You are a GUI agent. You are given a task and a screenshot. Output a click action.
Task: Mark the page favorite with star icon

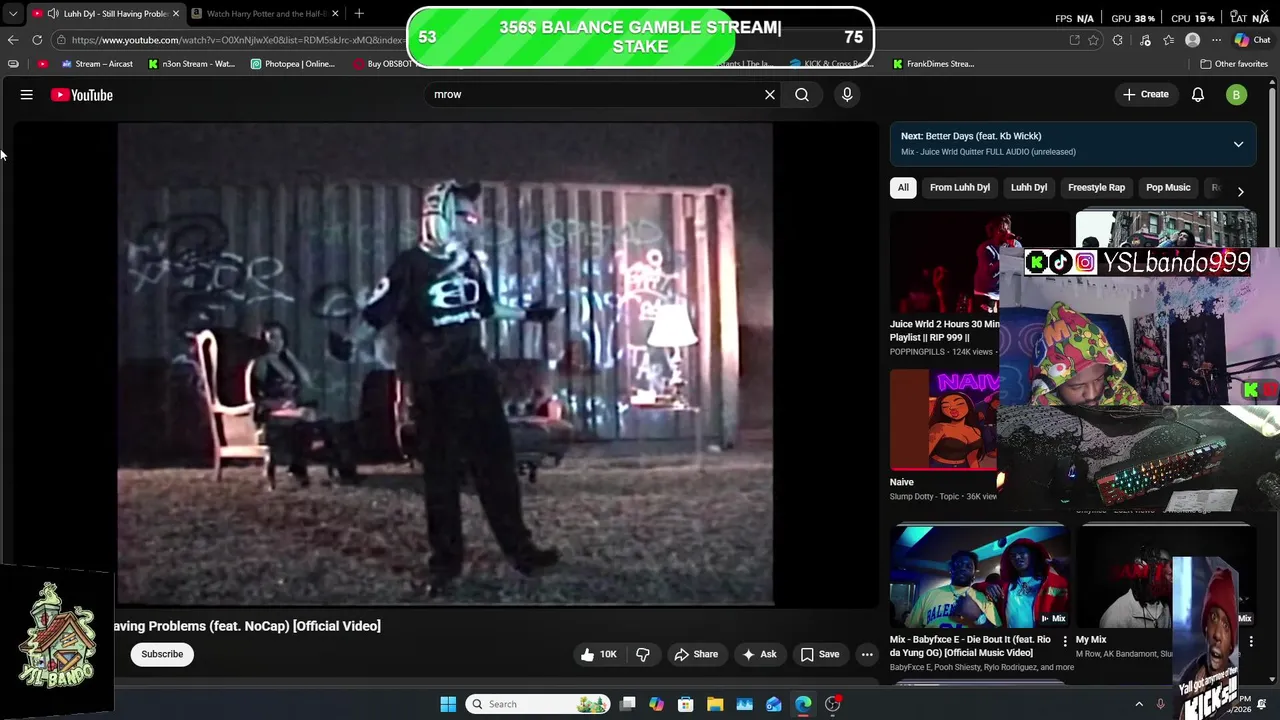click(1093, 40)
